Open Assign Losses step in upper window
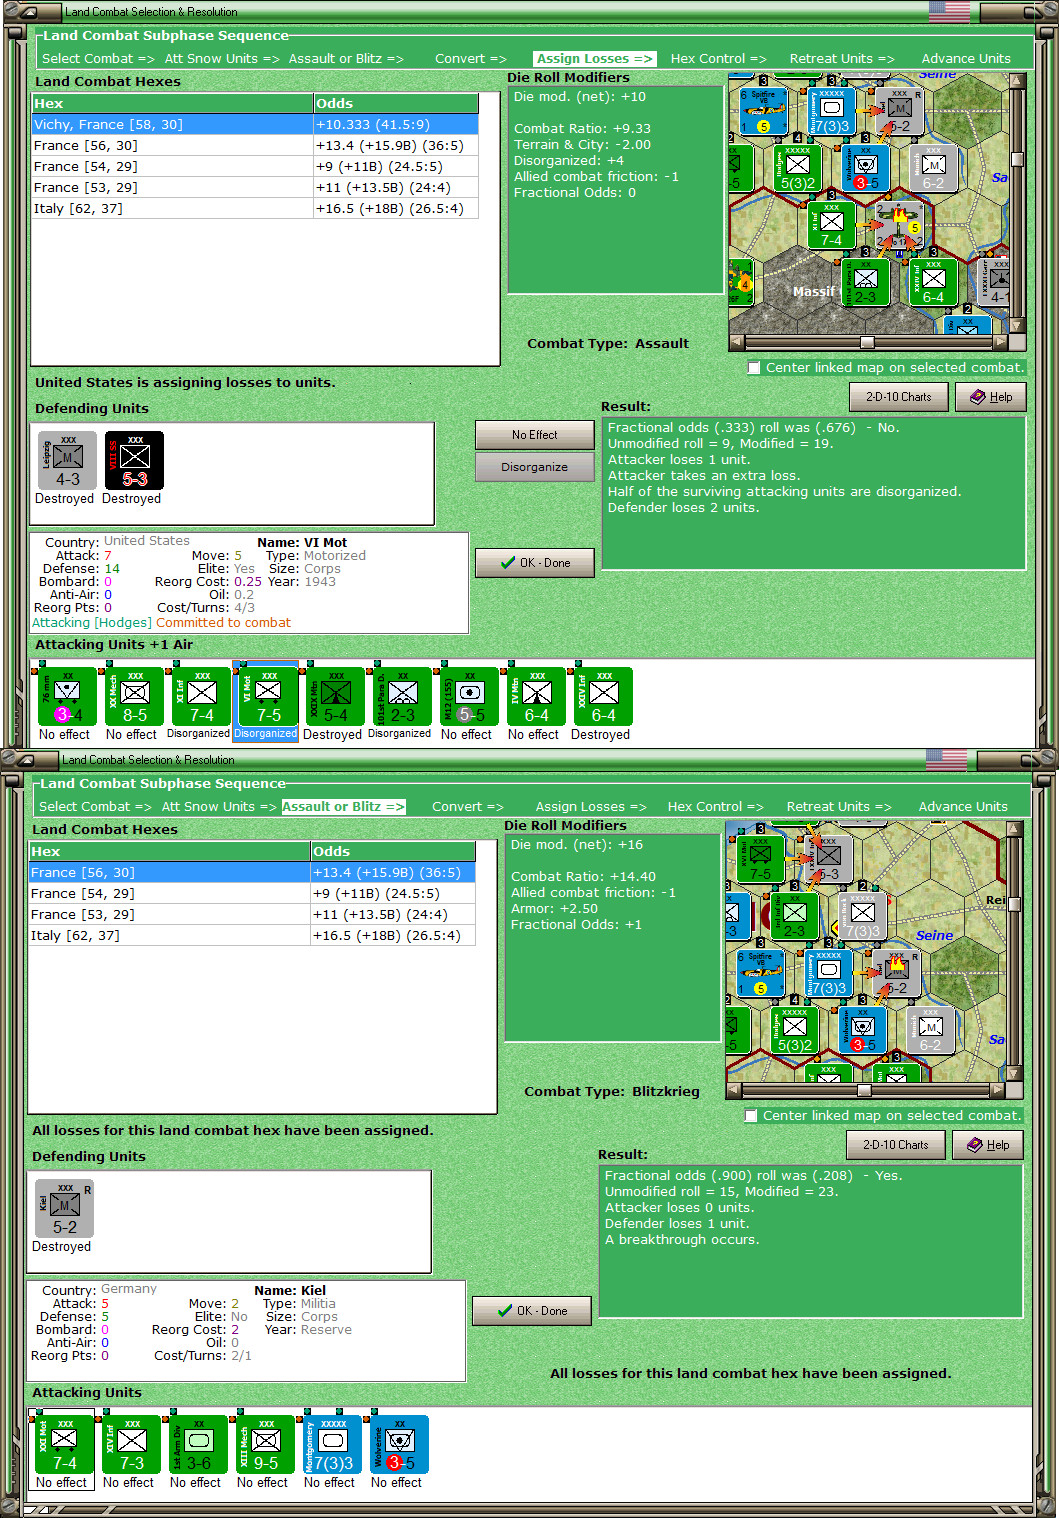 (594, 59)
